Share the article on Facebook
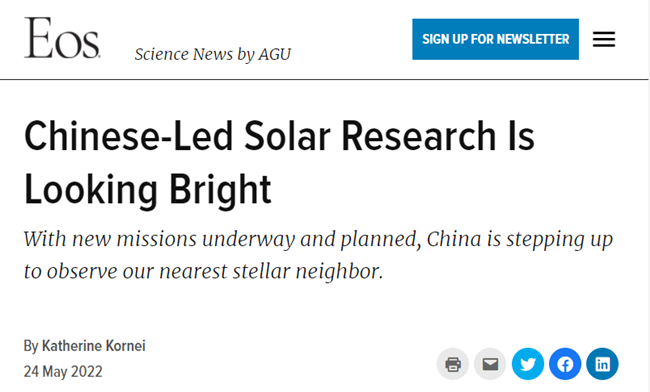 pos(565,364)
